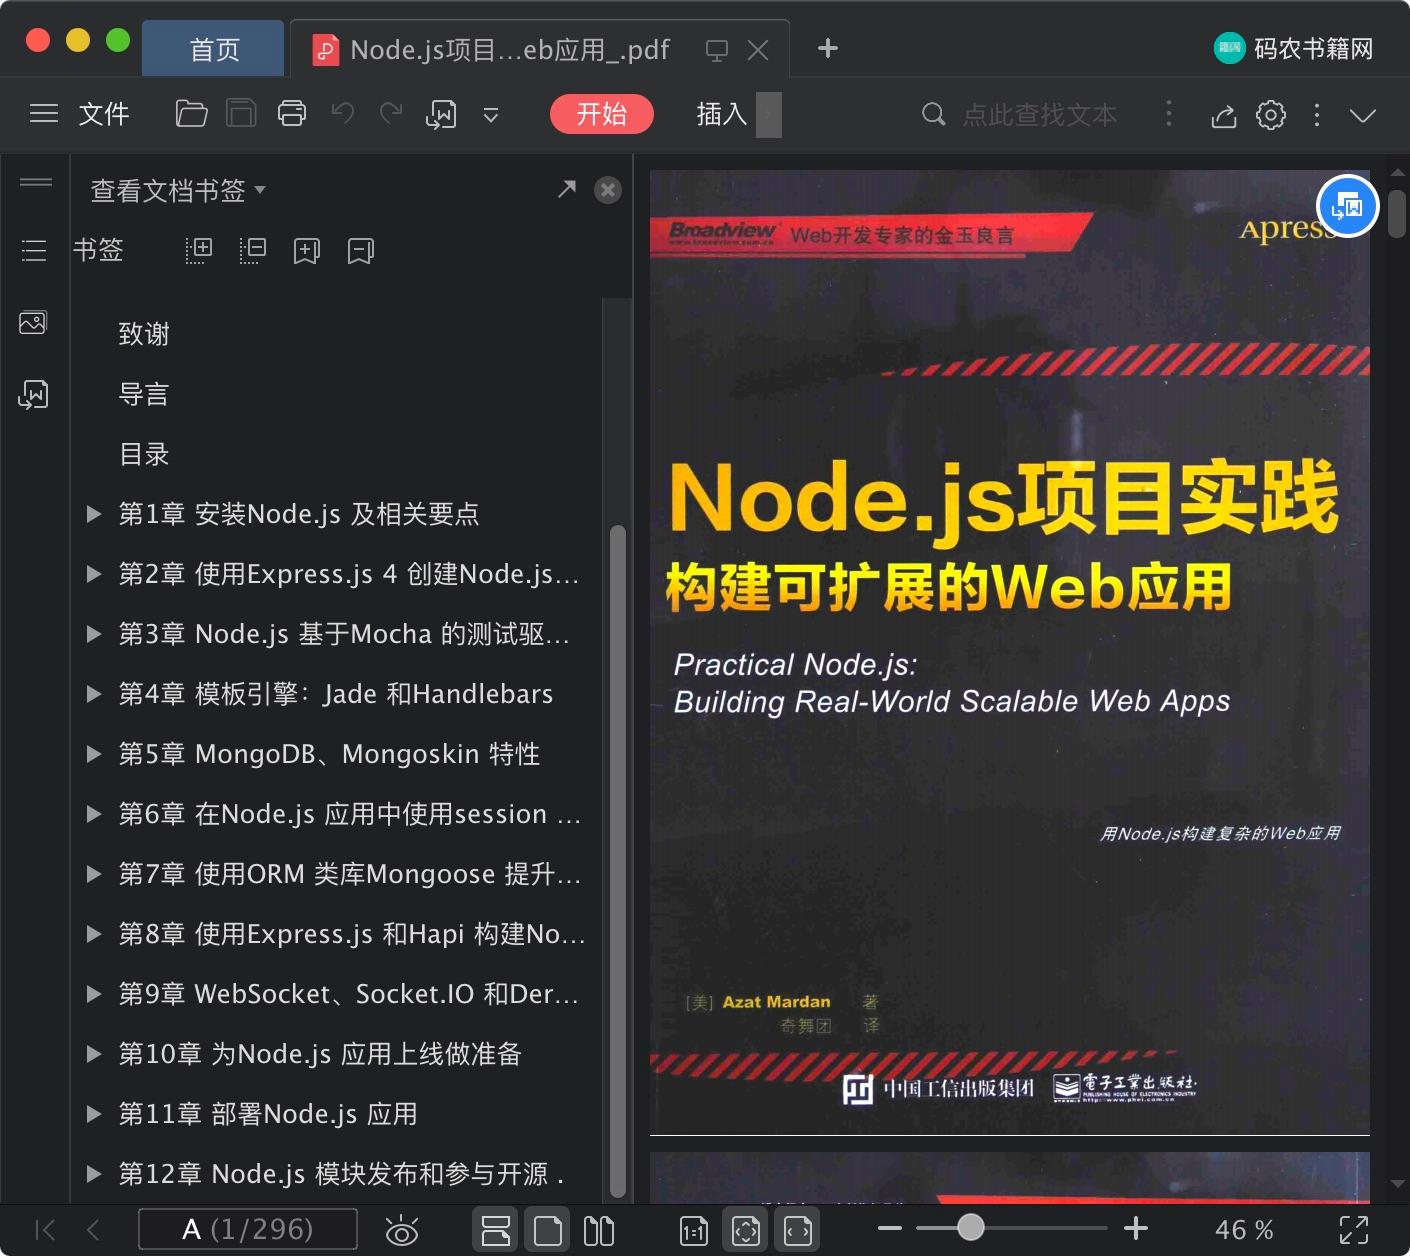Pop out the bookmark panel with arrow icon
This screenshot has height=1256, width=1410.
pyautogui.click(x=567, y=188)
